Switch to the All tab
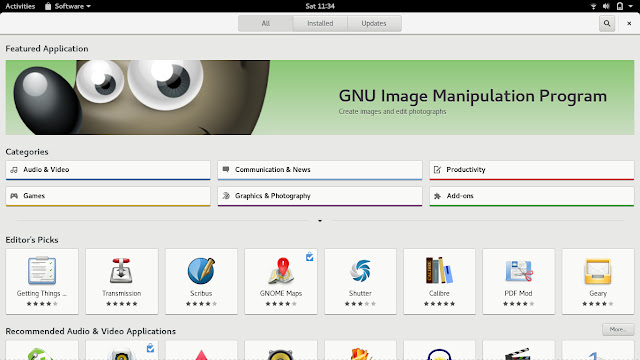The height and width of the screenshot is (360, 640). click(x=266, y=23)
